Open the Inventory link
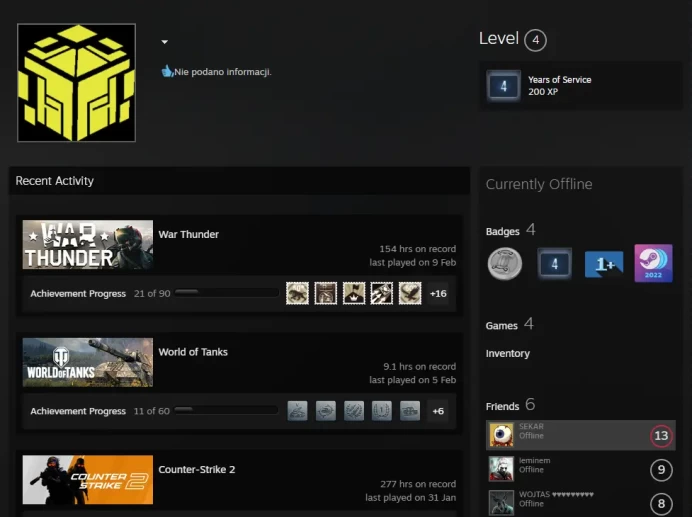This screenshot has width=692, height=517. (x=508, y=354)
